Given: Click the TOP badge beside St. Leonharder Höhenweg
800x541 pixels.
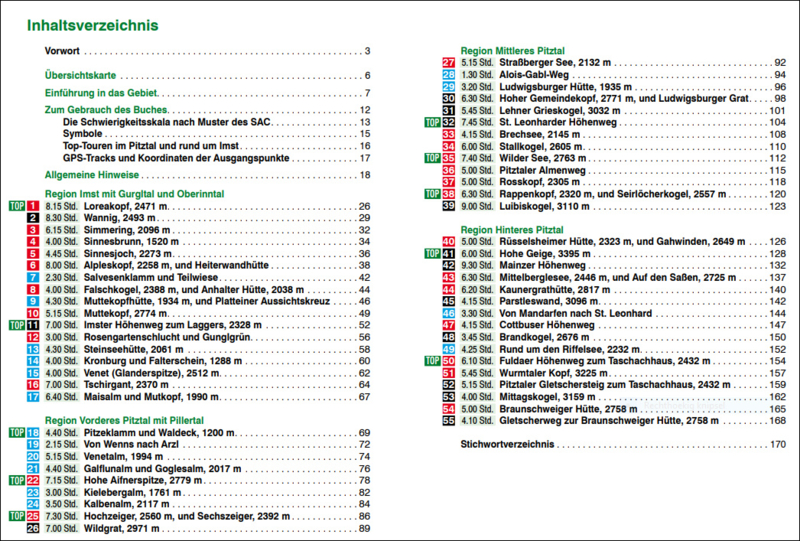Looking at the screenshot, I should point(433,122).
